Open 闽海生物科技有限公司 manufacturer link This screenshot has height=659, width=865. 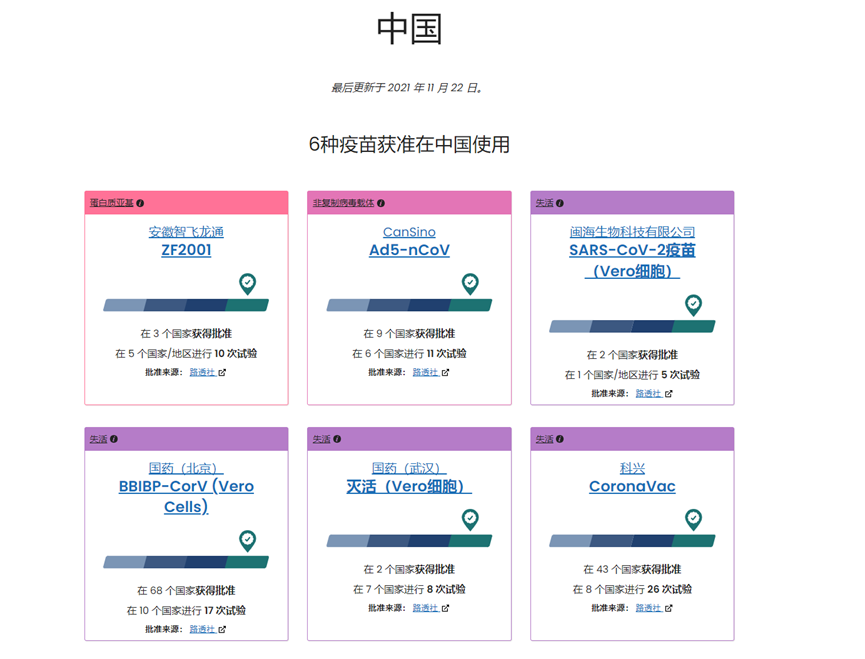click(x=632, y=232)
